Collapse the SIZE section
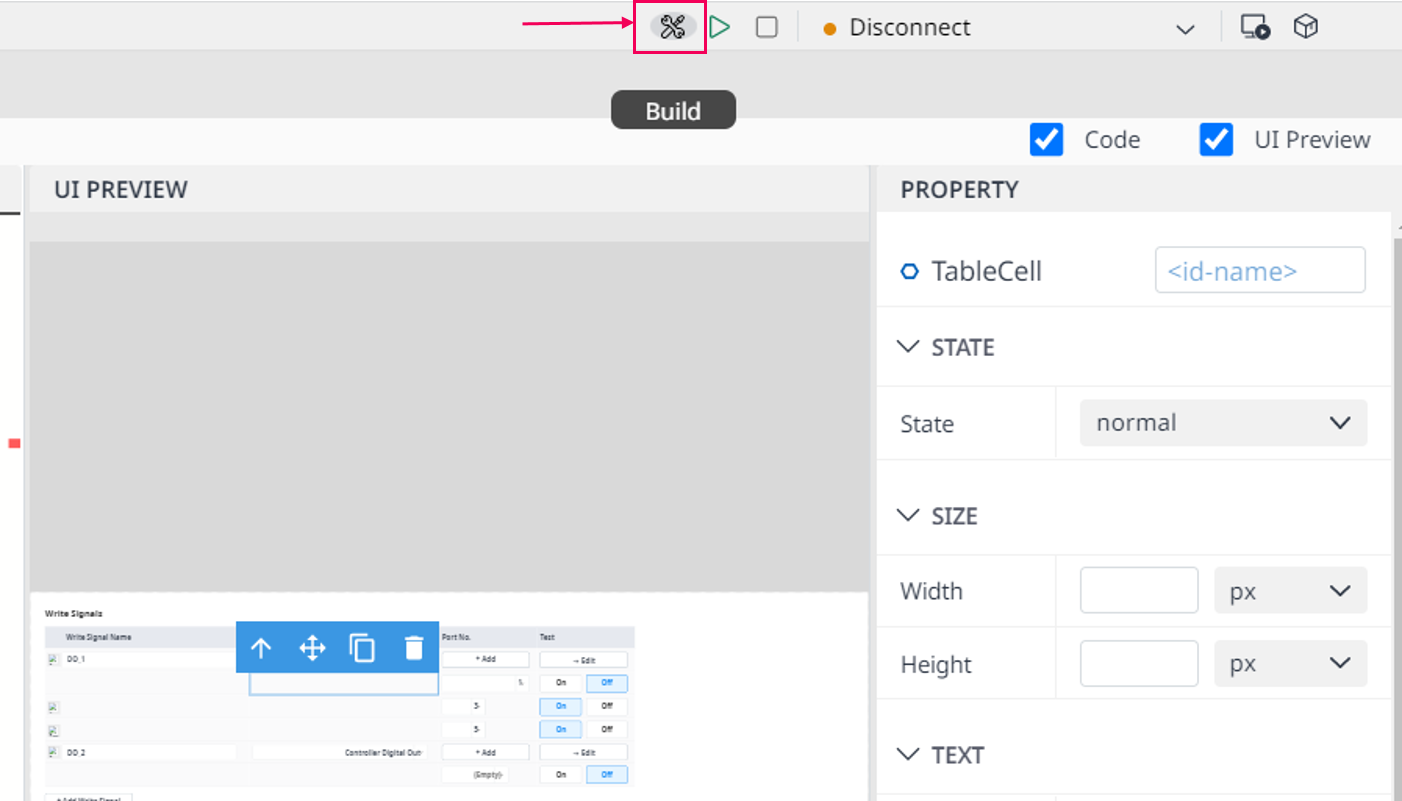The height and width of the screenshot is (801, 1402). click(908, 516)
